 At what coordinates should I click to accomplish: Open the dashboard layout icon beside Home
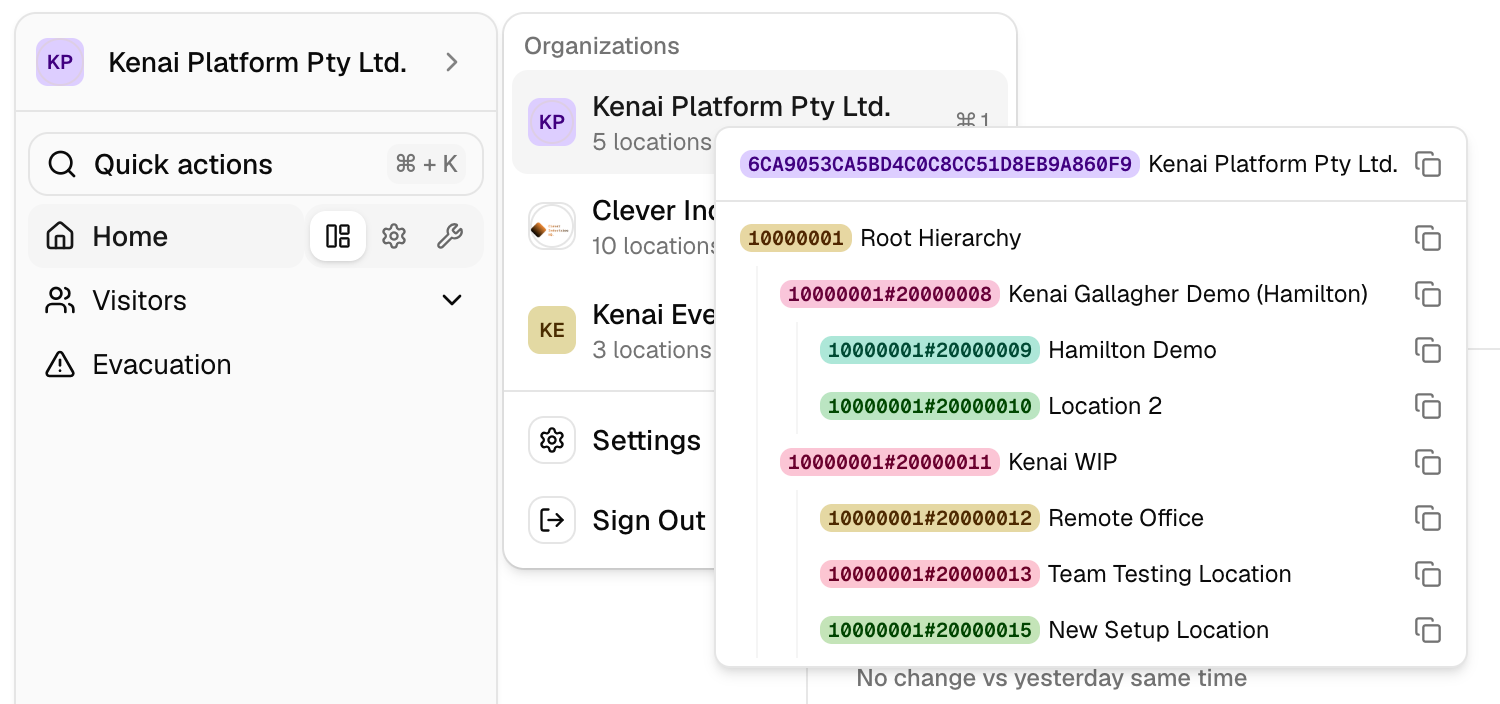point(338,237)
